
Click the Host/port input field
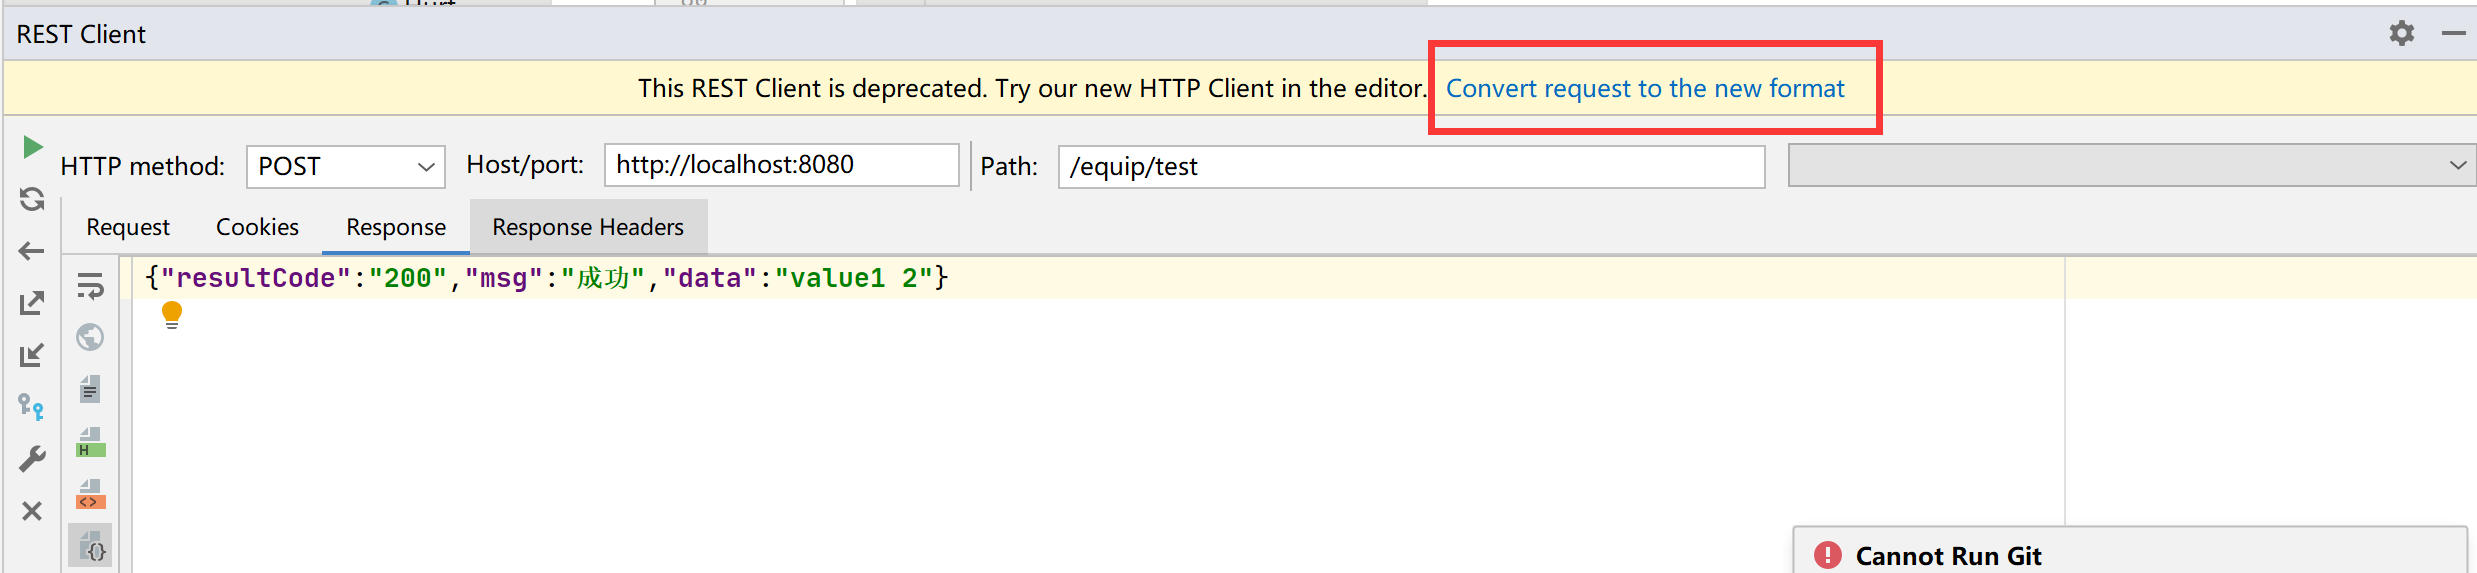781,165
